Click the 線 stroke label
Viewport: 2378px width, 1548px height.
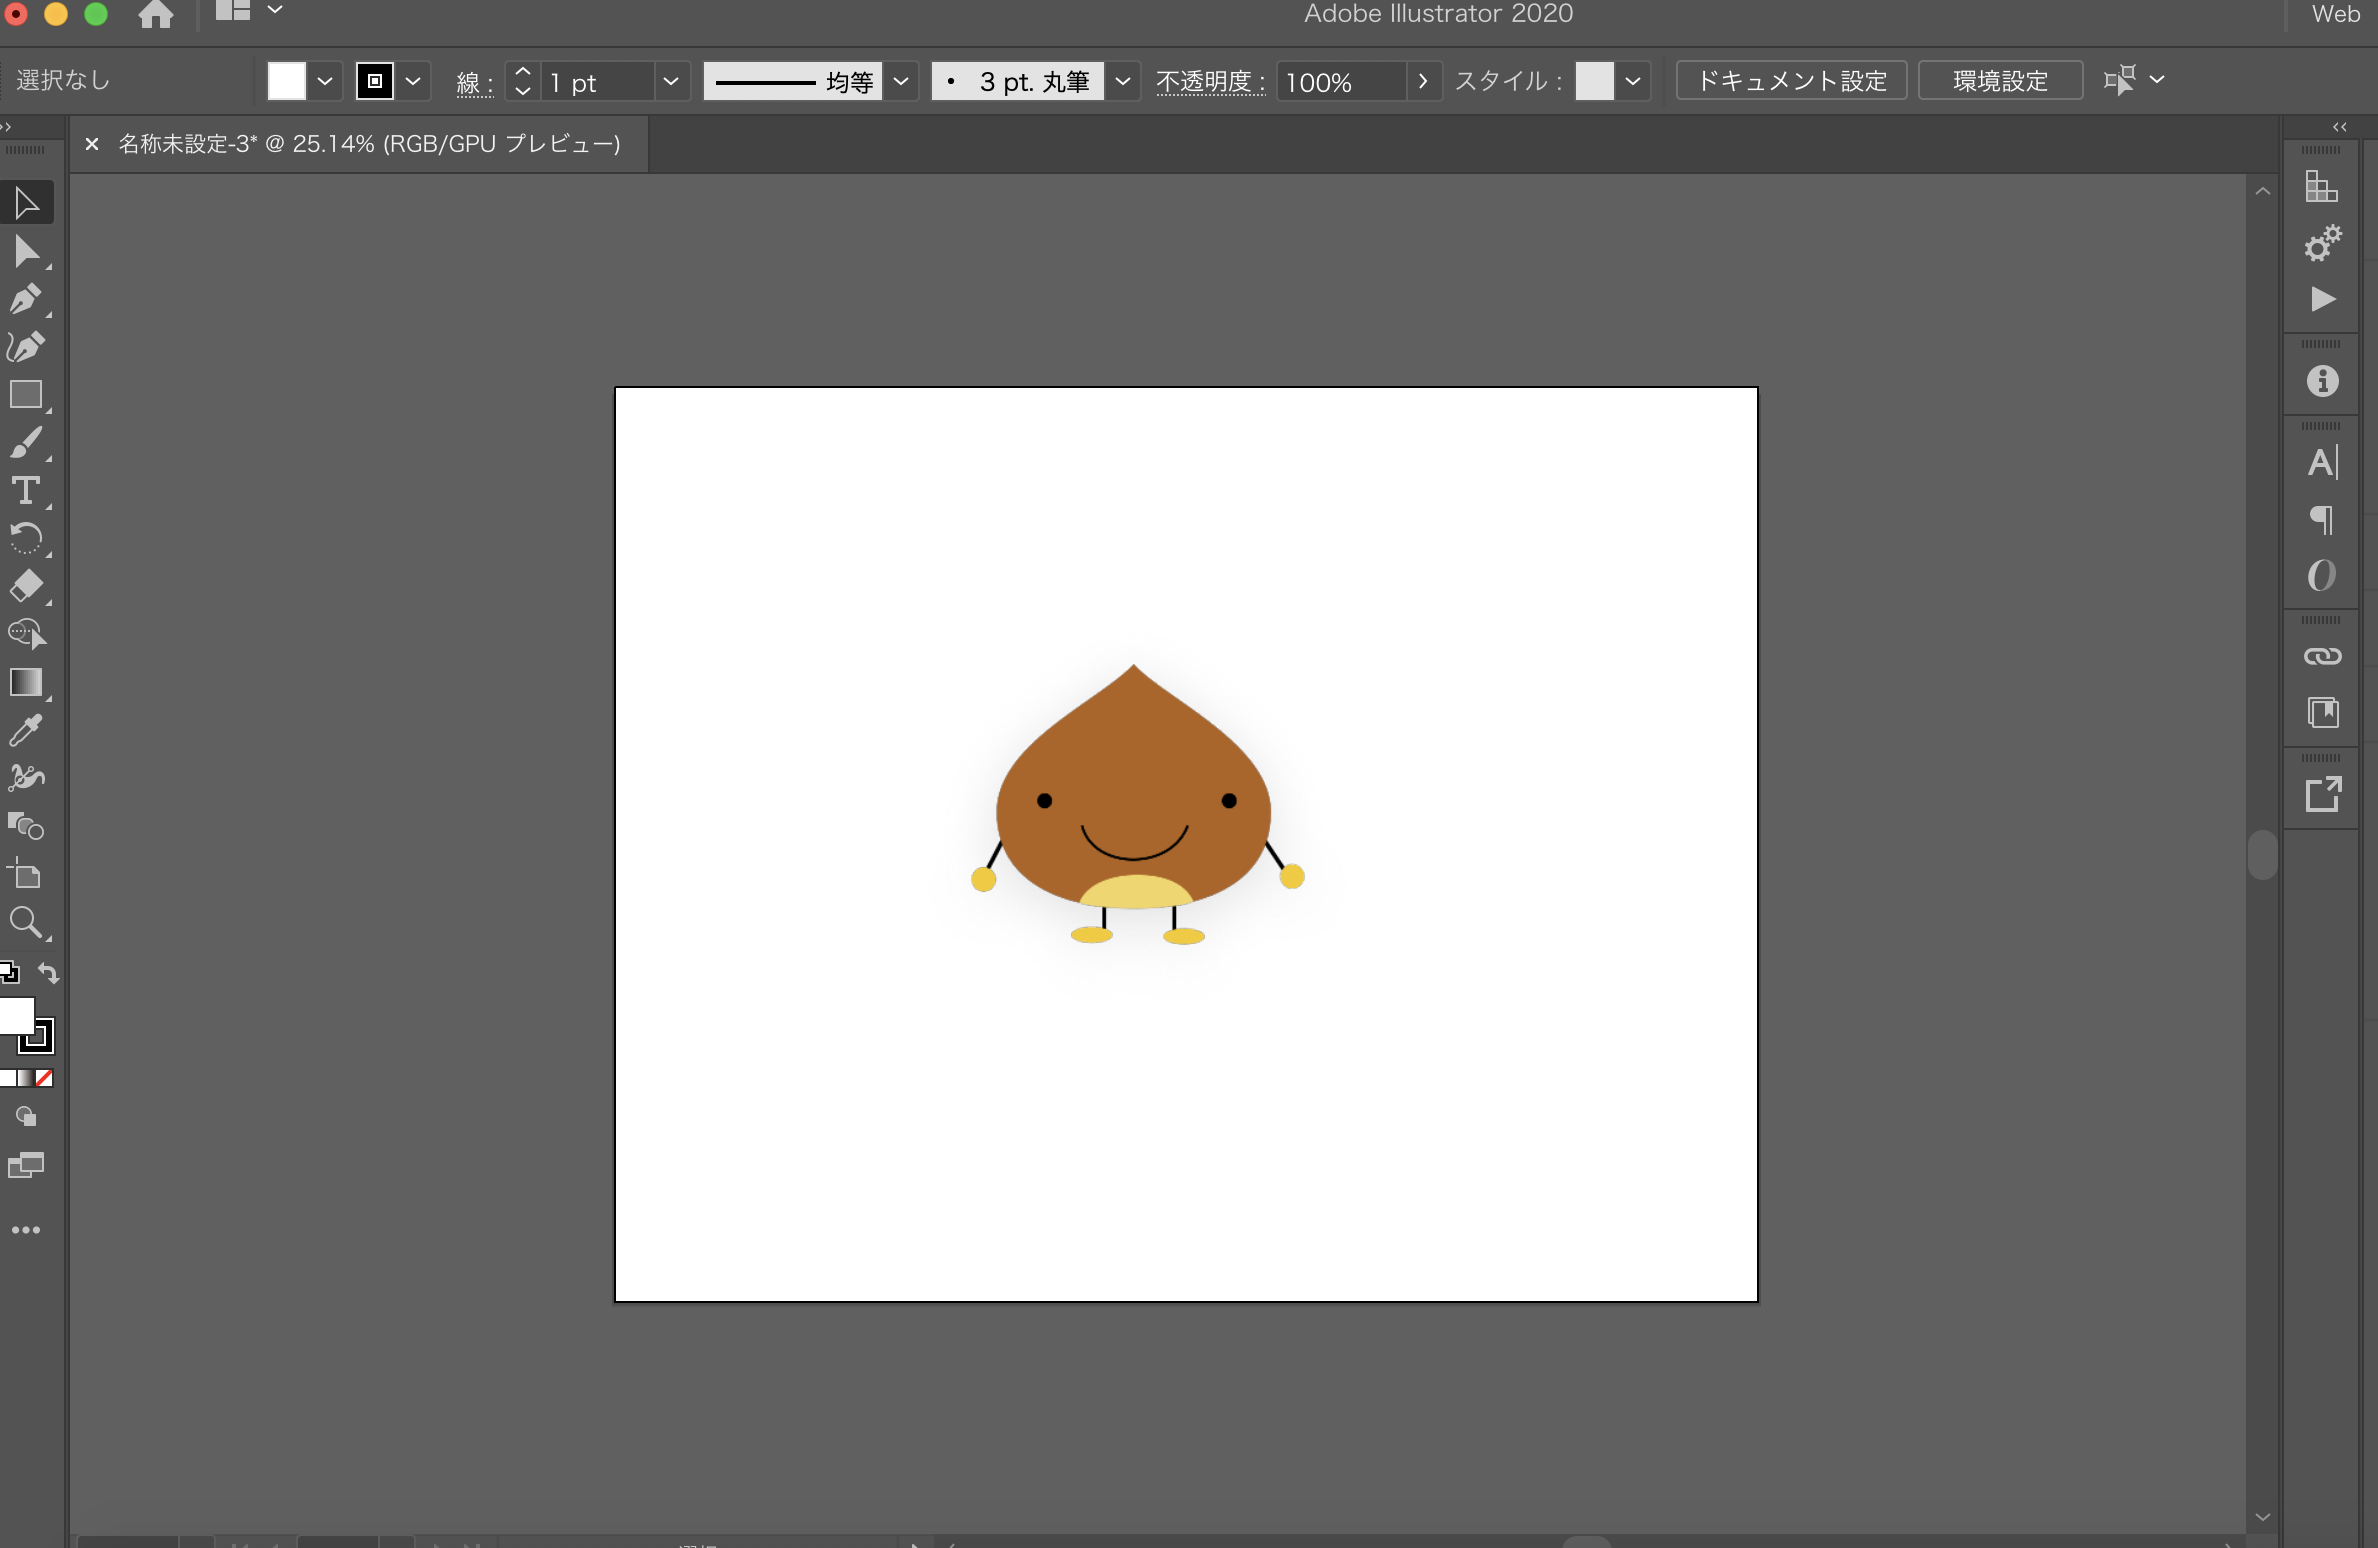click(x=474, y=83)
